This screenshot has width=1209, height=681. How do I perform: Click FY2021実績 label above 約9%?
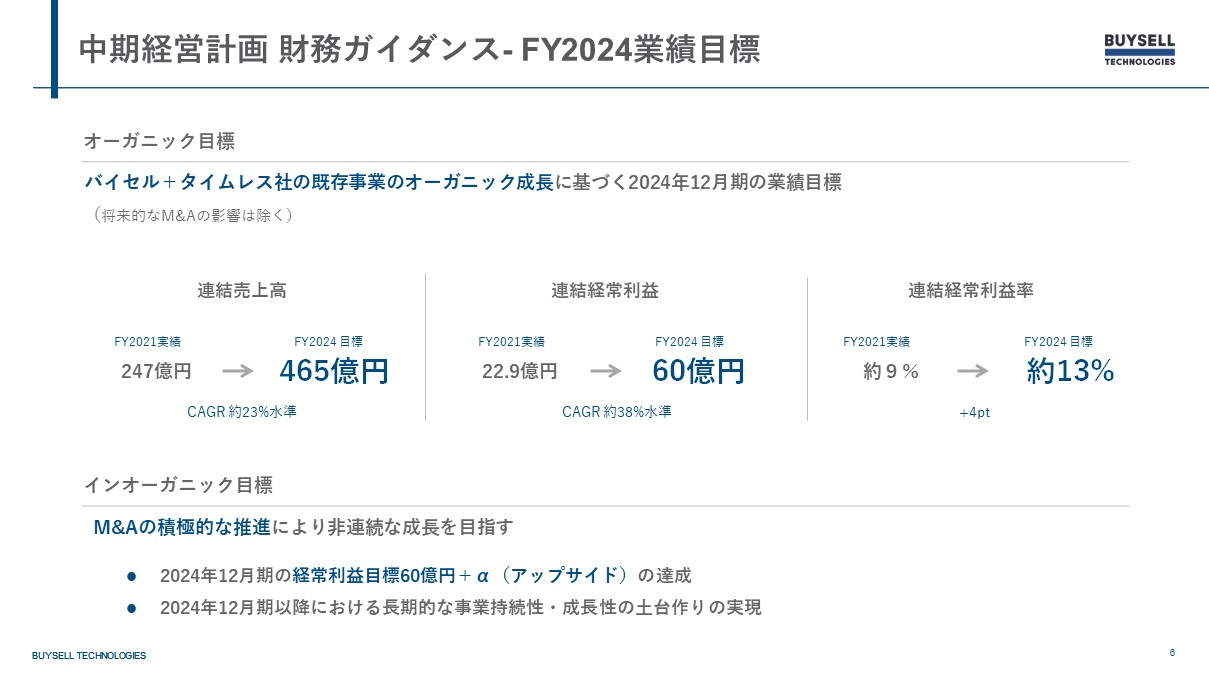877,342
